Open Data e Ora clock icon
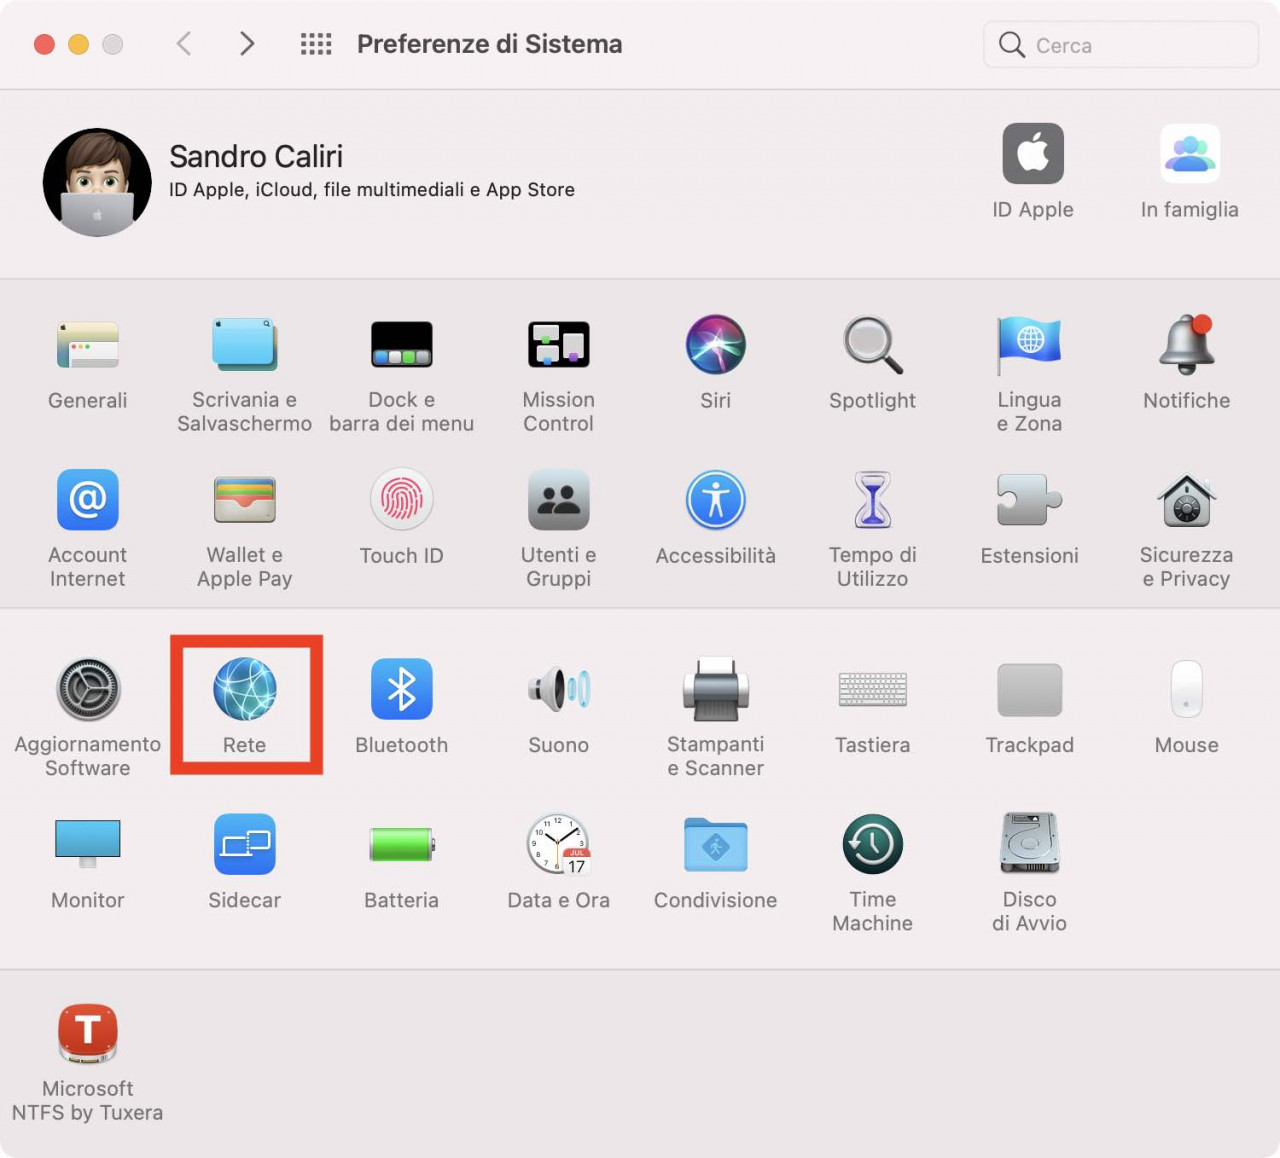The height and width of the screenshot is (1158, 1280). tap(558, 845)
